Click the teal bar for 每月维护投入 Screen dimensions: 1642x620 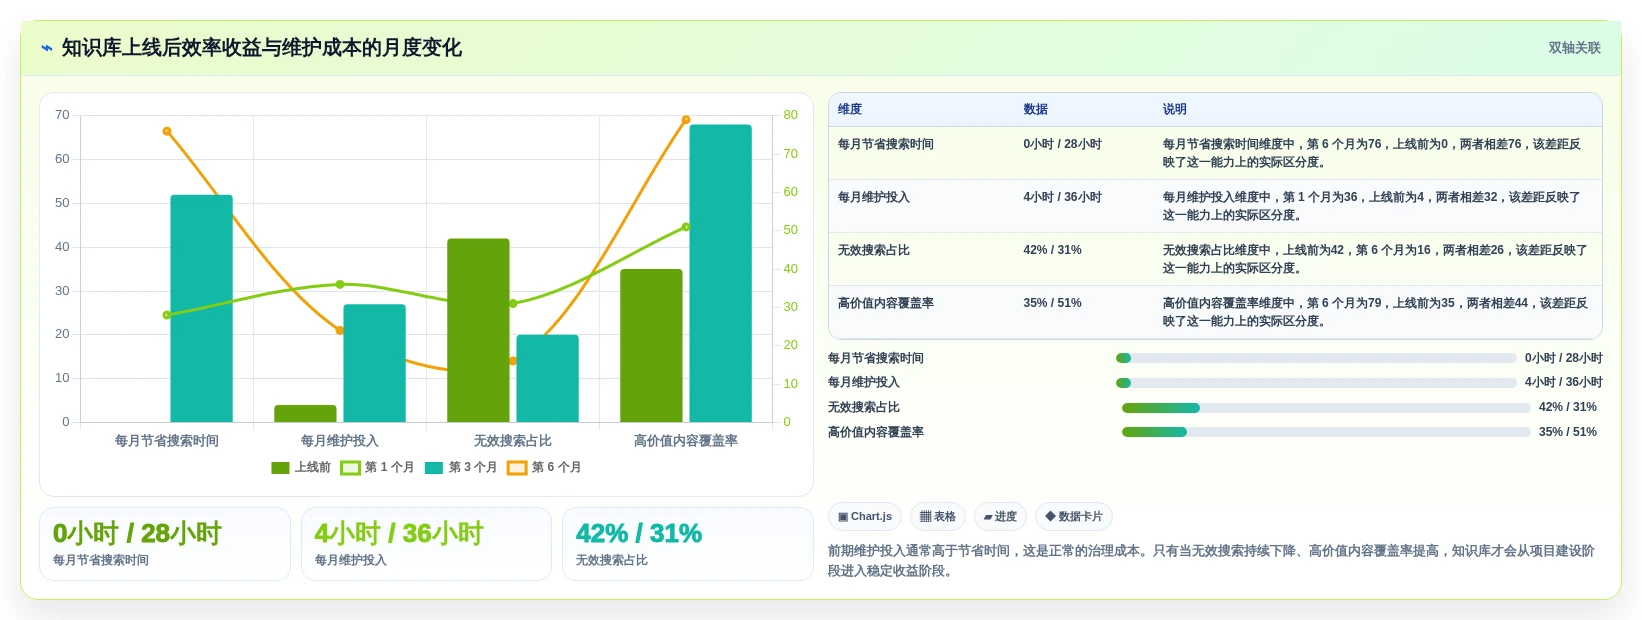(x=374, y=363)
